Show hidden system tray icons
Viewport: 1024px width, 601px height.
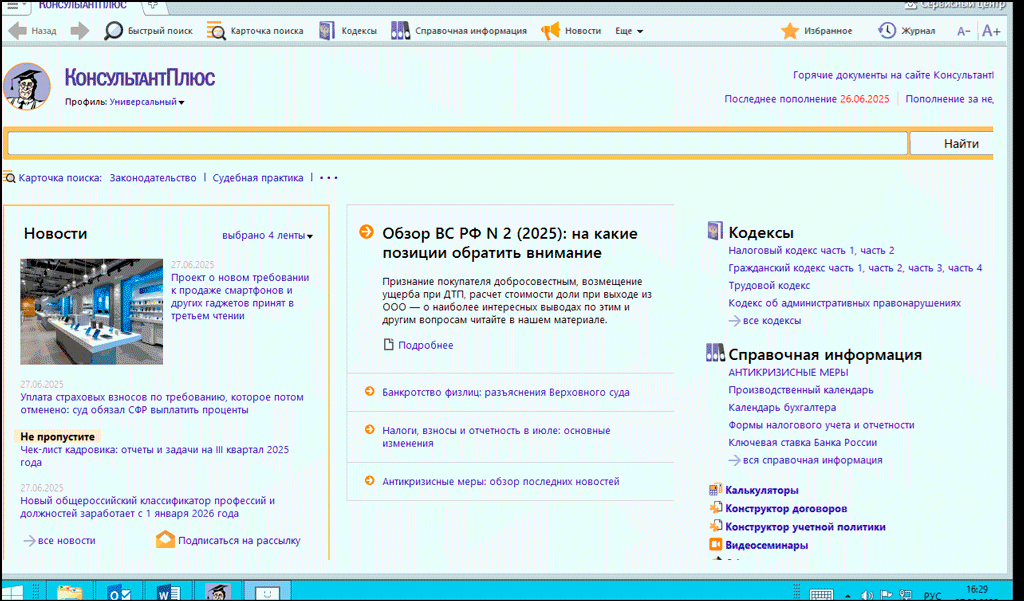(848, 596)
